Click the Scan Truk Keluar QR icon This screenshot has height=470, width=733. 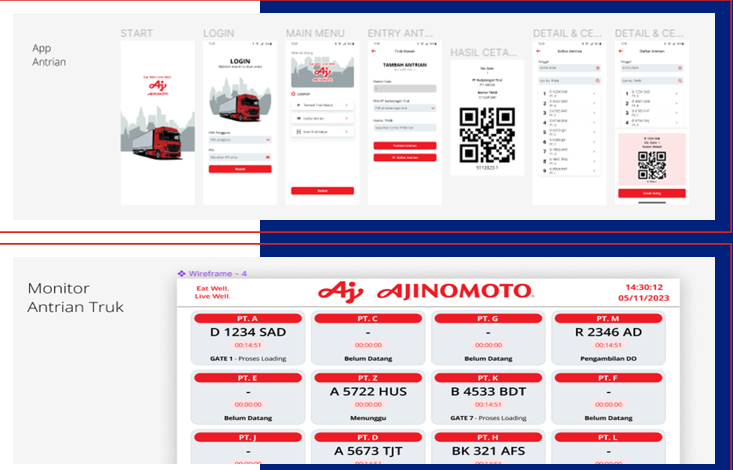299,132
